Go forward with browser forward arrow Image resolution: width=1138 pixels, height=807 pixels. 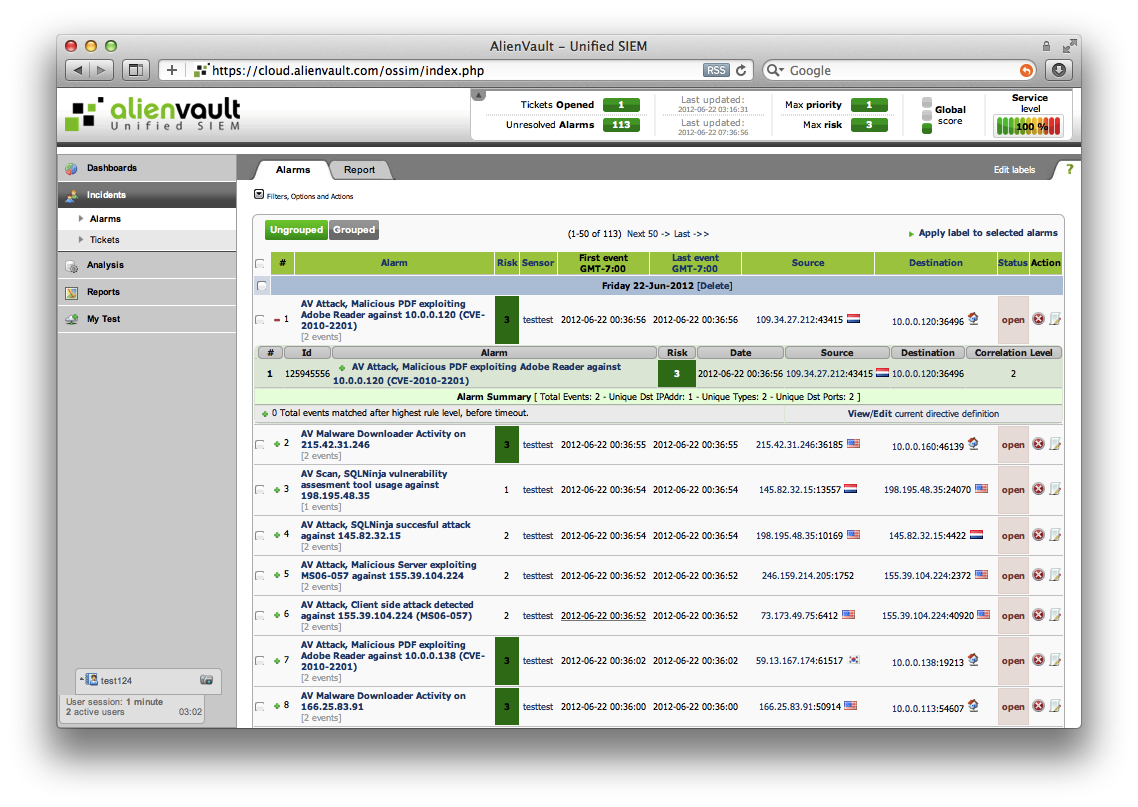102,70
